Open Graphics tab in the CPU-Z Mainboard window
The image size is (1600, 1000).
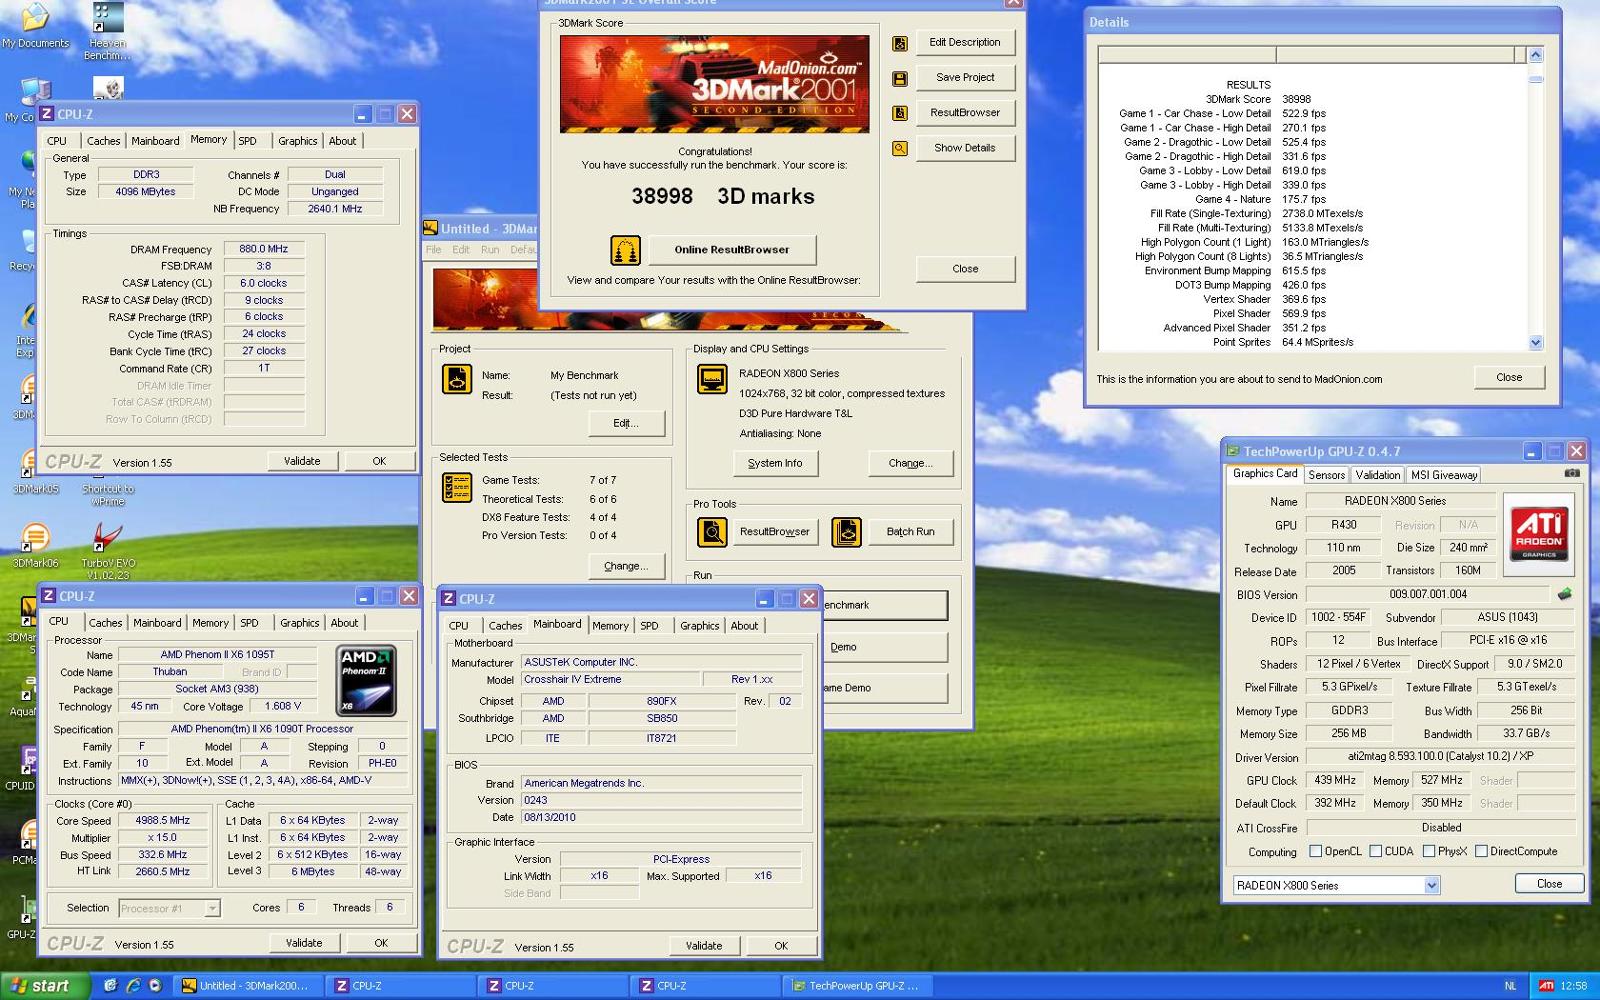[699, 626]
